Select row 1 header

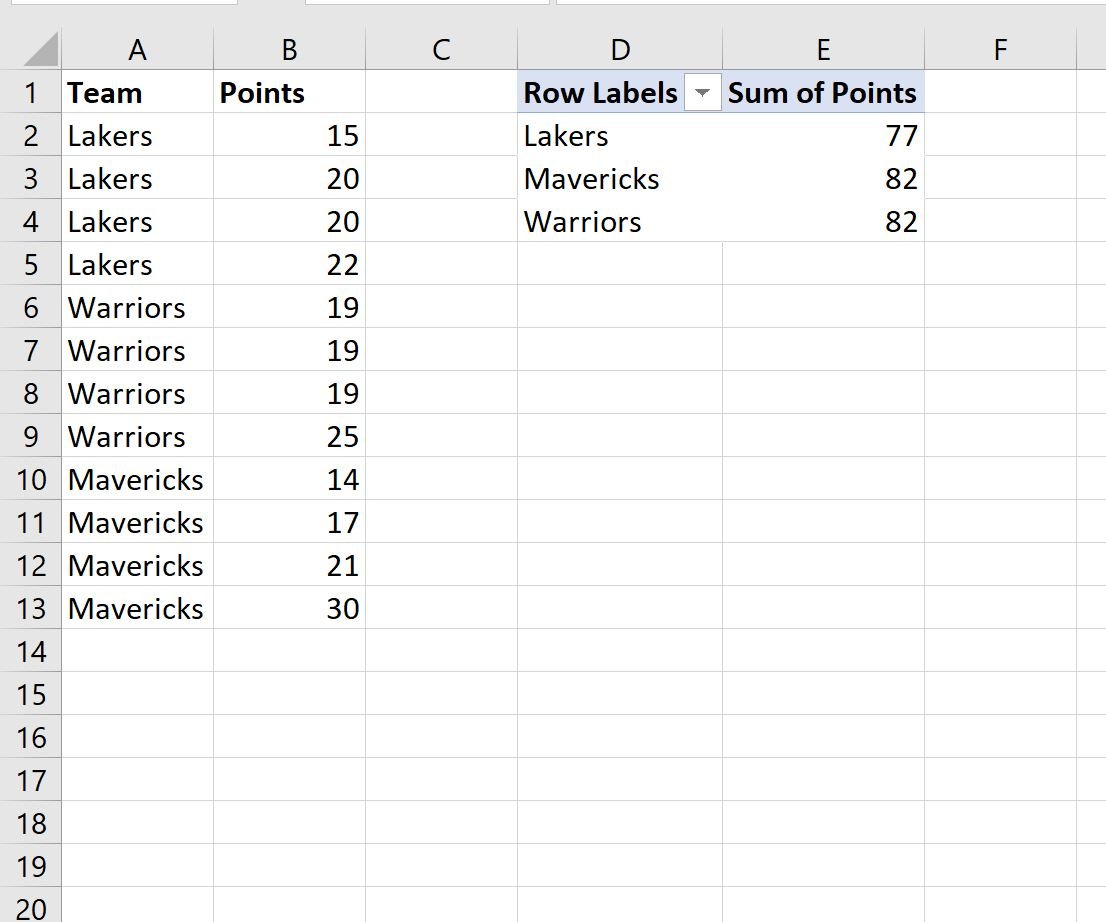point(30,92)
